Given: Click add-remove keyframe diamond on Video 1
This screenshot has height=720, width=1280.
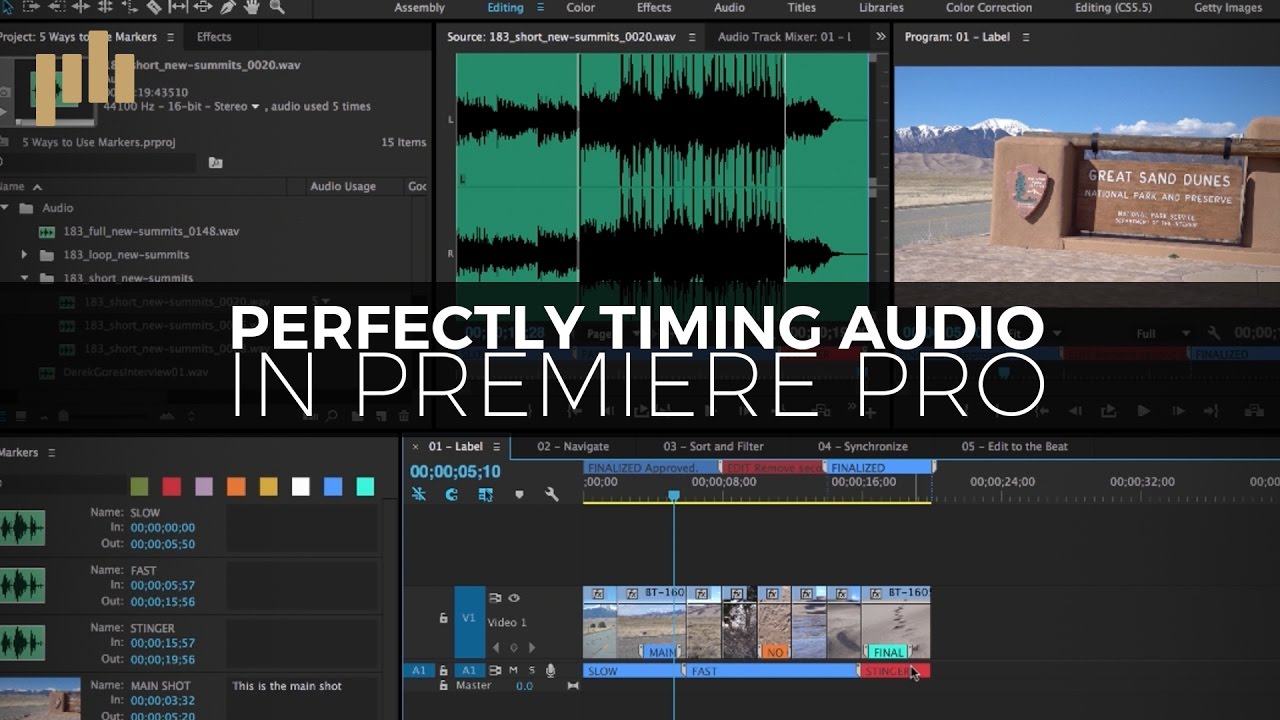Looking at the screenshot, I should point(514,647).
